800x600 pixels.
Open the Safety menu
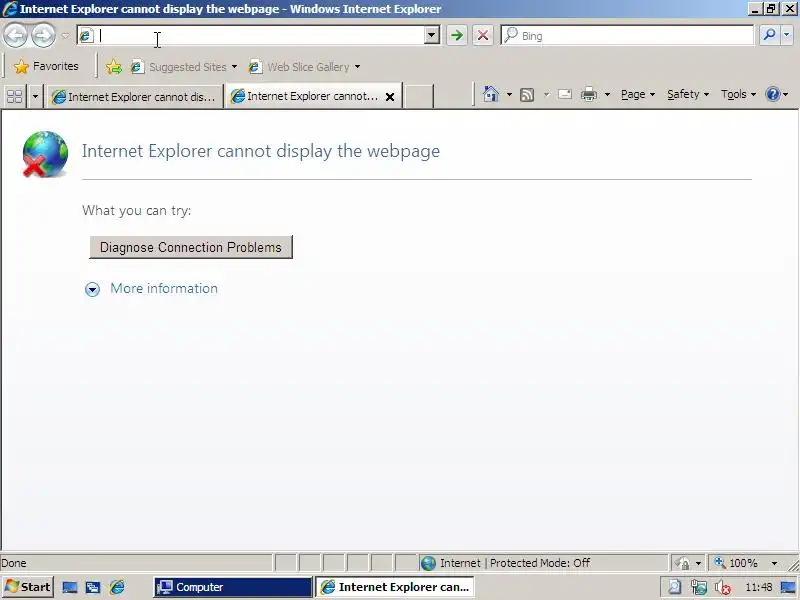coord(688,94)
